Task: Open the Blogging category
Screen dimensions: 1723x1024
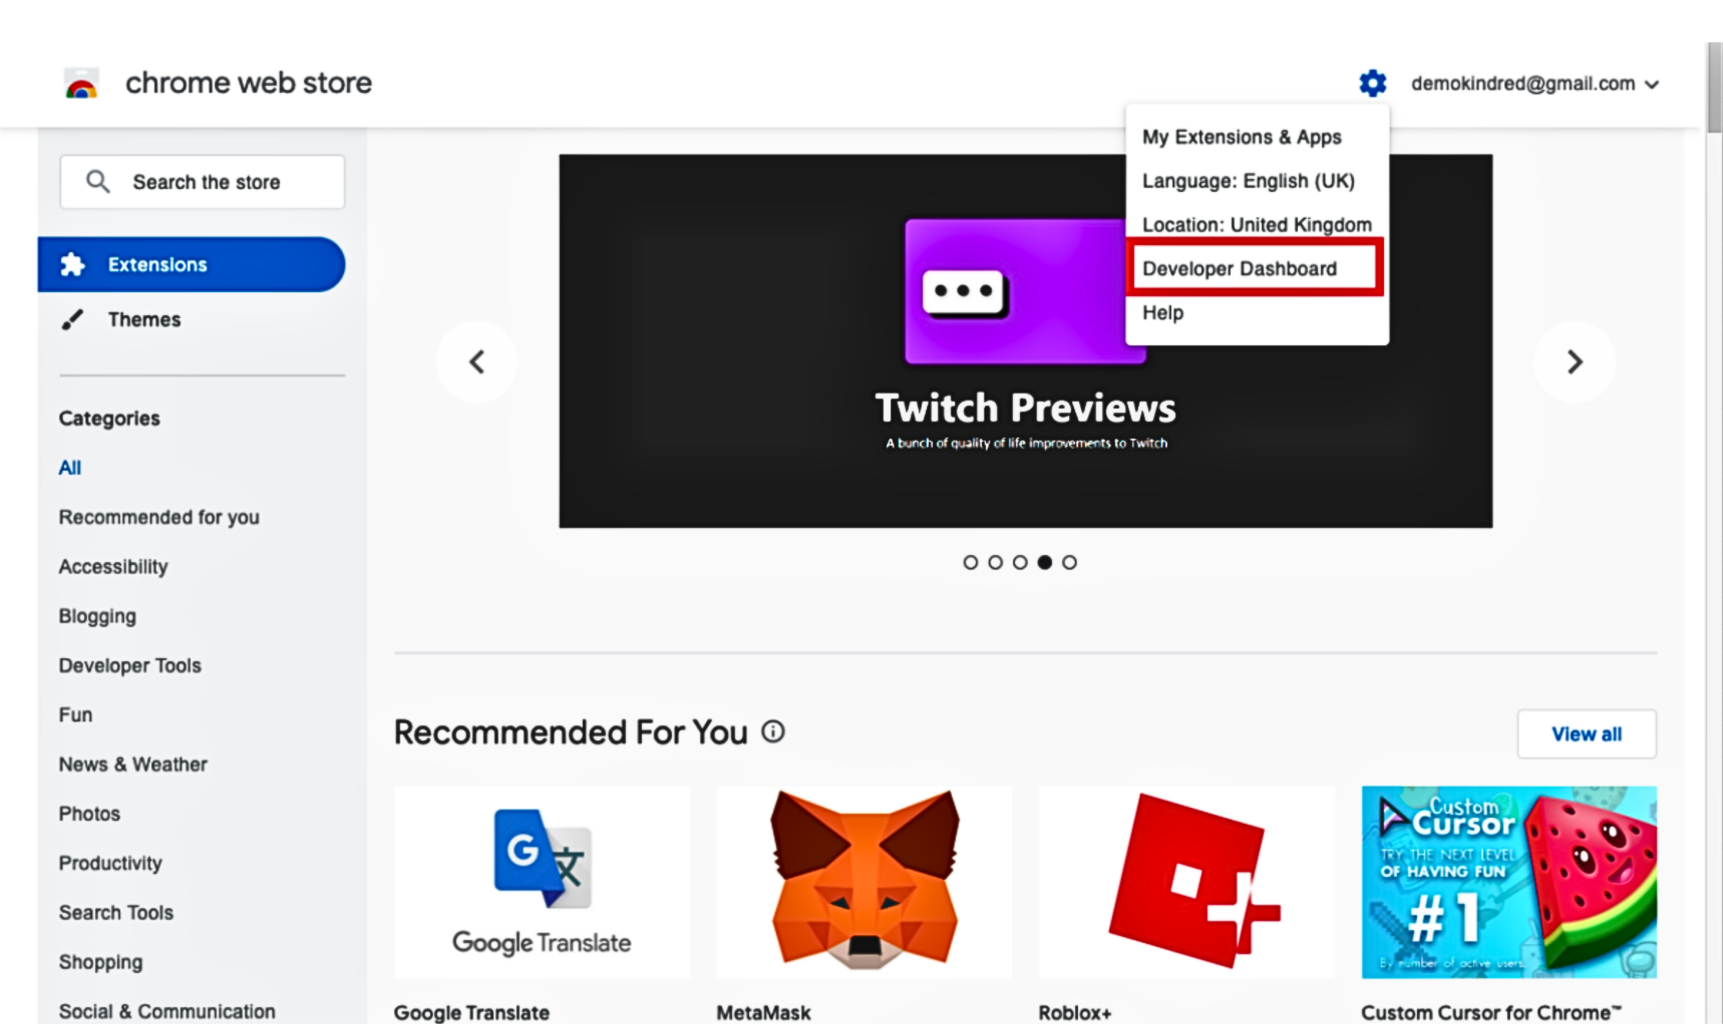Action: [x=97, y=616]
